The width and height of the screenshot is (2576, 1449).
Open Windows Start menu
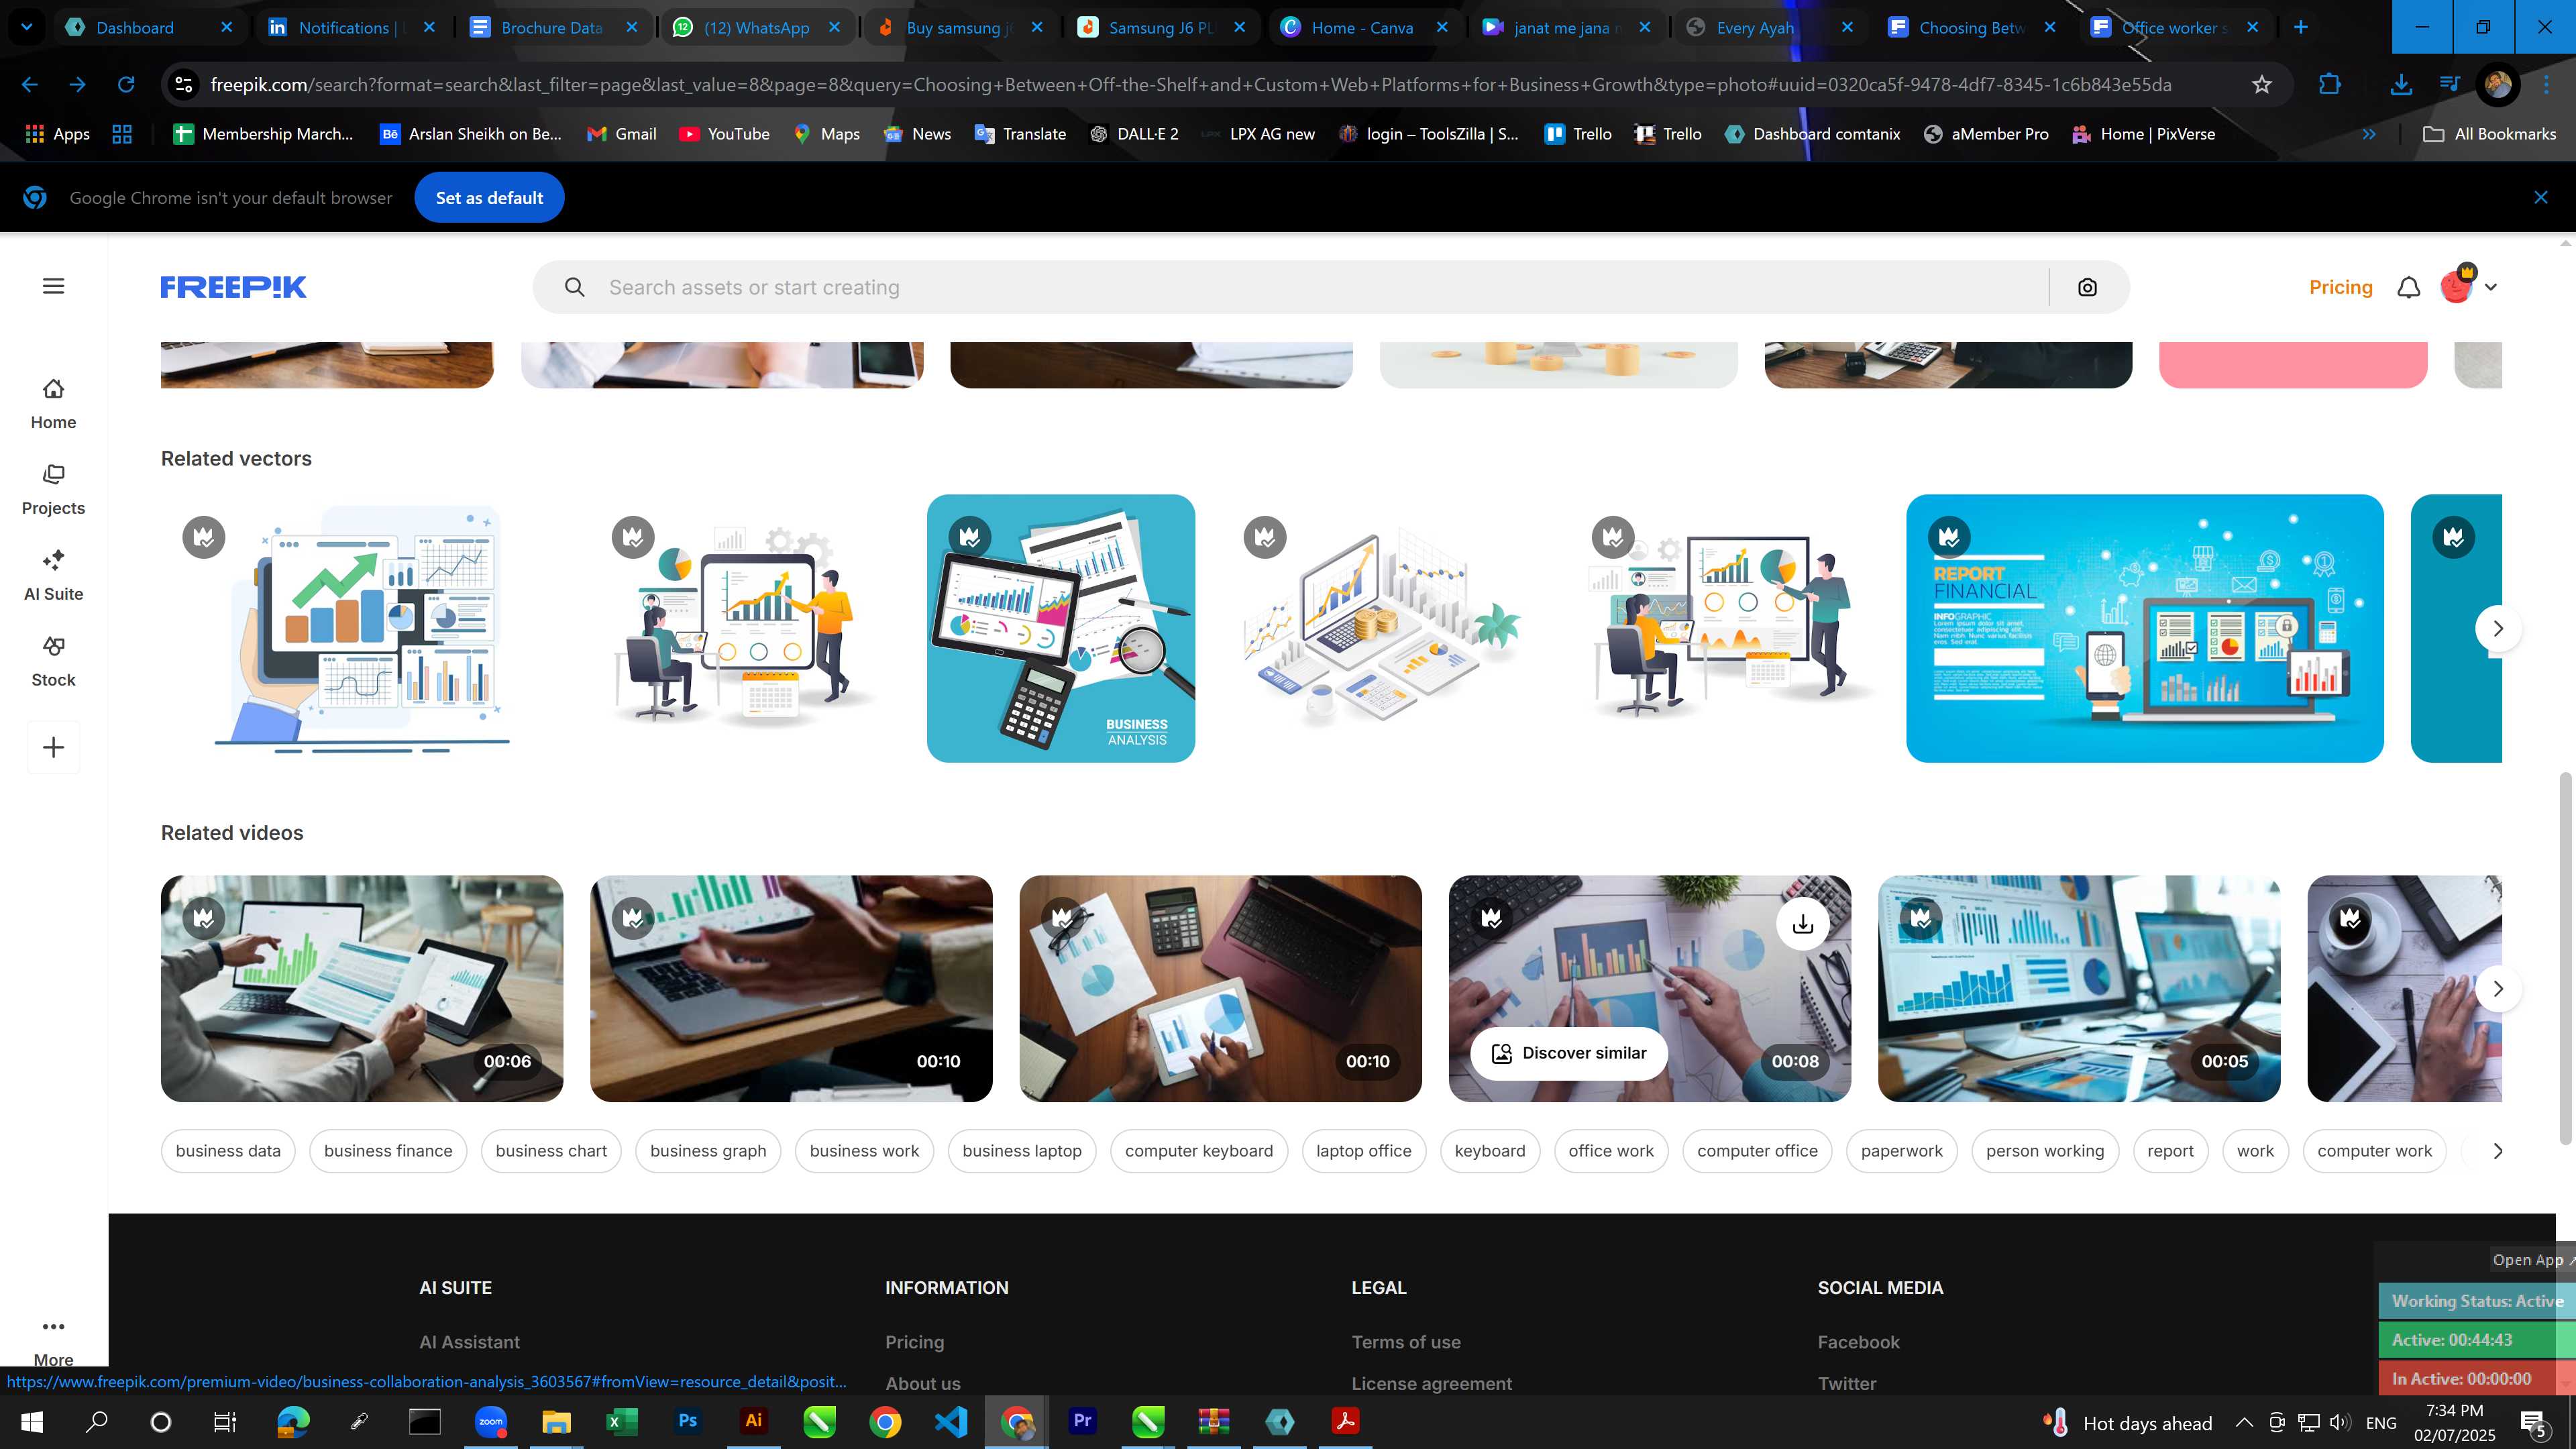[x=32, y=1422]
